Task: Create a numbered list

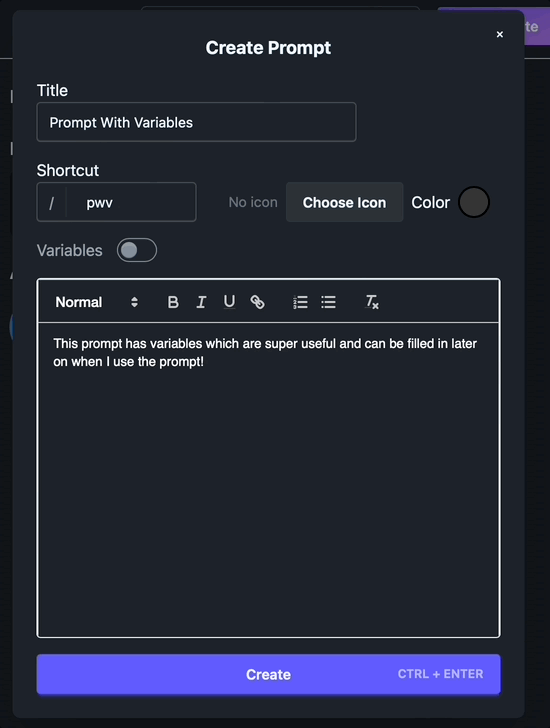Action: (300, 302)
